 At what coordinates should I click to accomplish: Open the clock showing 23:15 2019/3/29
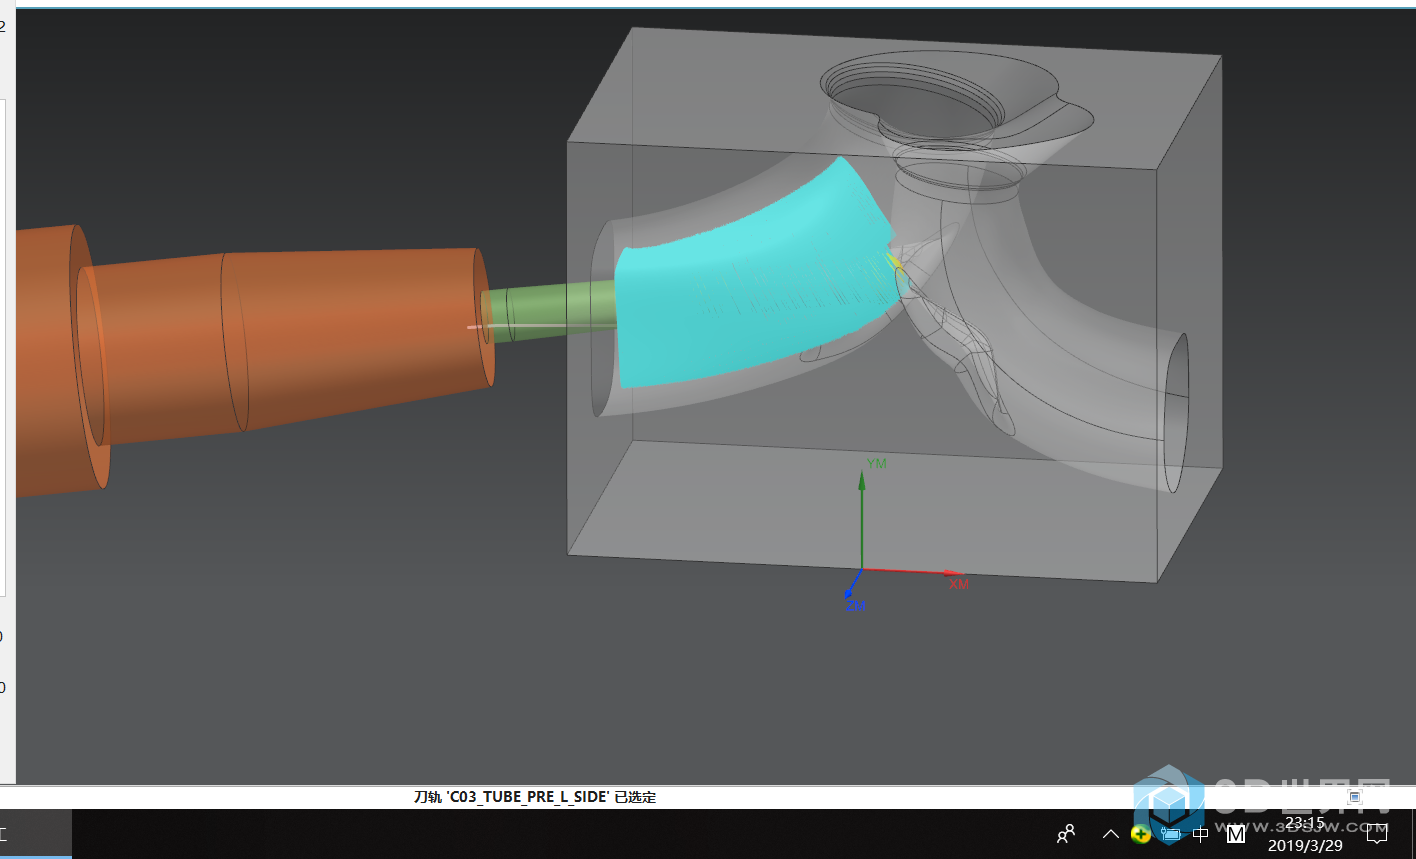[x=1305, y=834]
